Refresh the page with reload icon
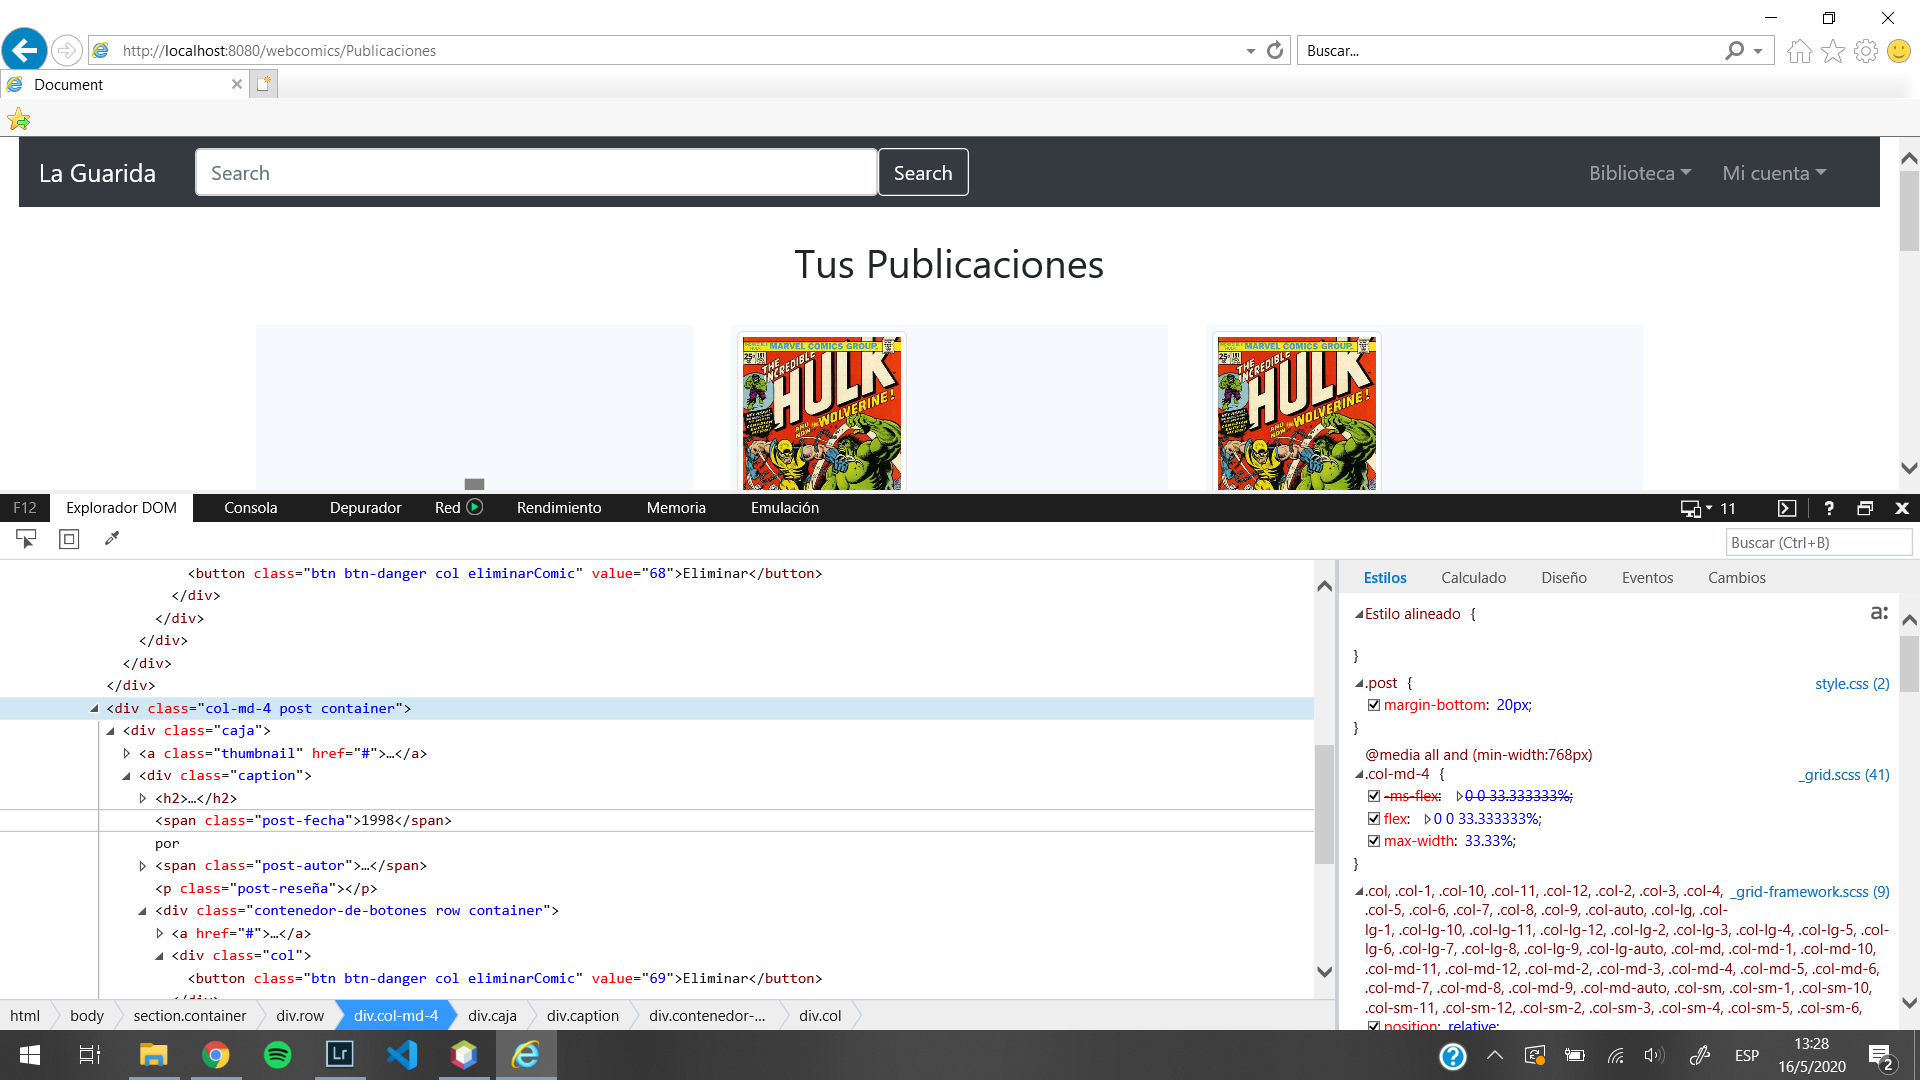The height and width of the screenshot is (1080, 1920). point(1275,50)
